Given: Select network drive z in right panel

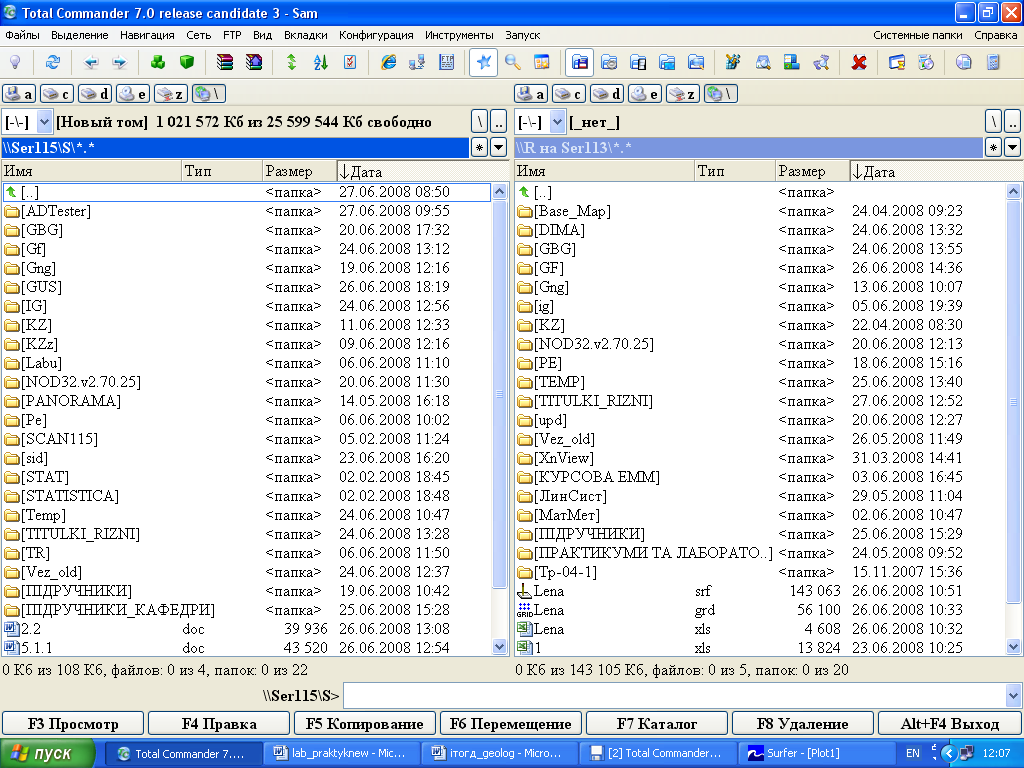Looking at the screenshot, I should [682, 94].
